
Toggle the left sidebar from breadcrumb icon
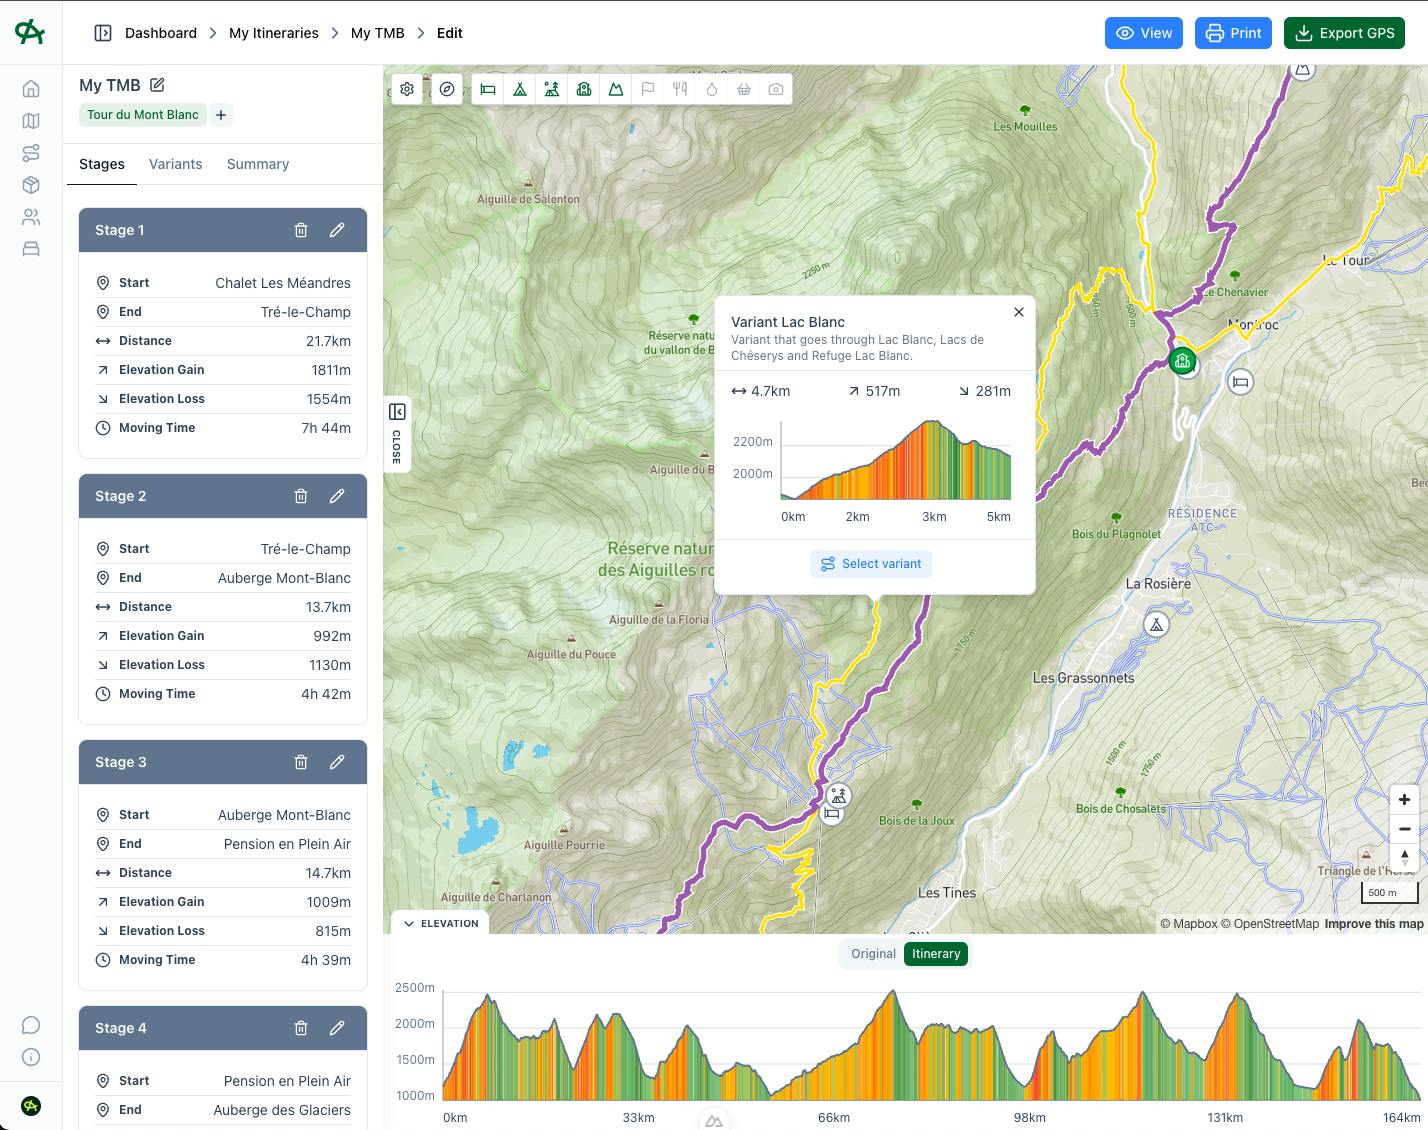[103, 33]
